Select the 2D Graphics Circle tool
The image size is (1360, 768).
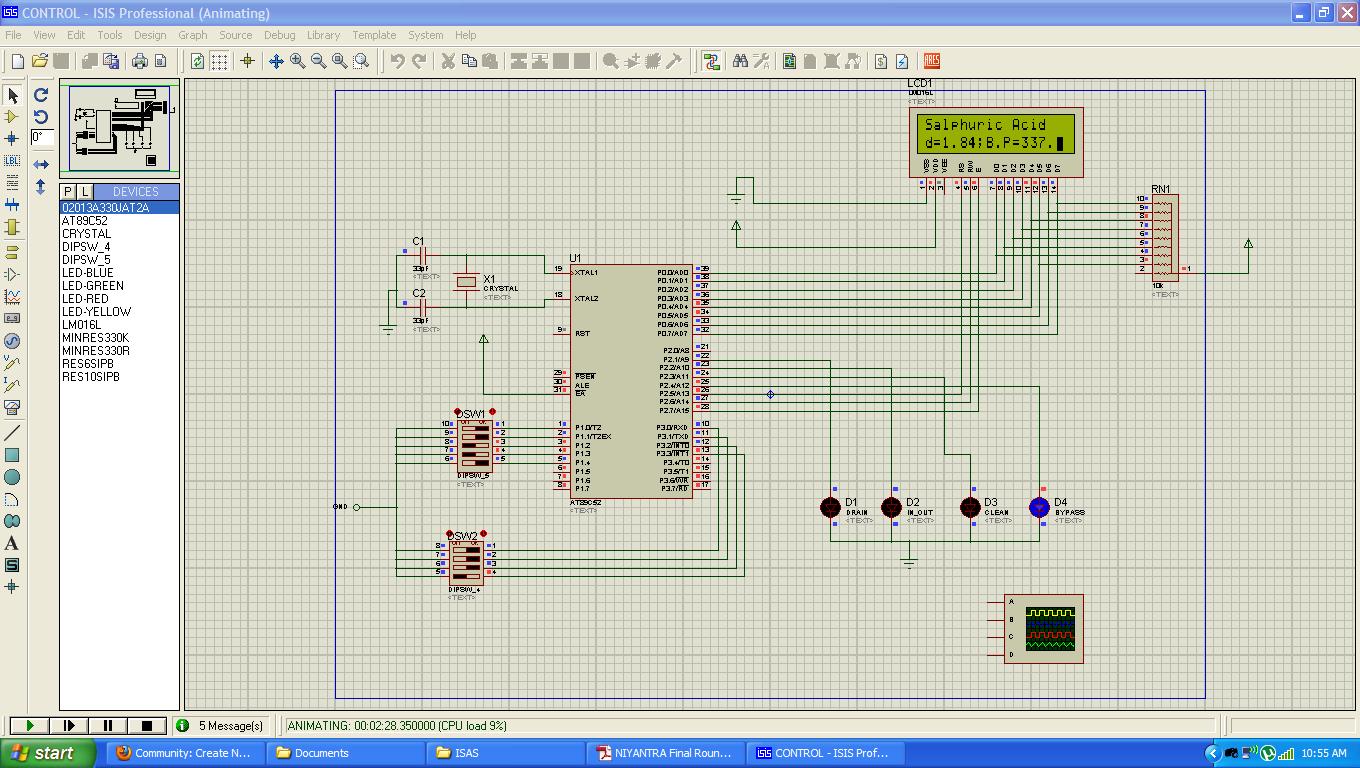(x=12, y=477)
